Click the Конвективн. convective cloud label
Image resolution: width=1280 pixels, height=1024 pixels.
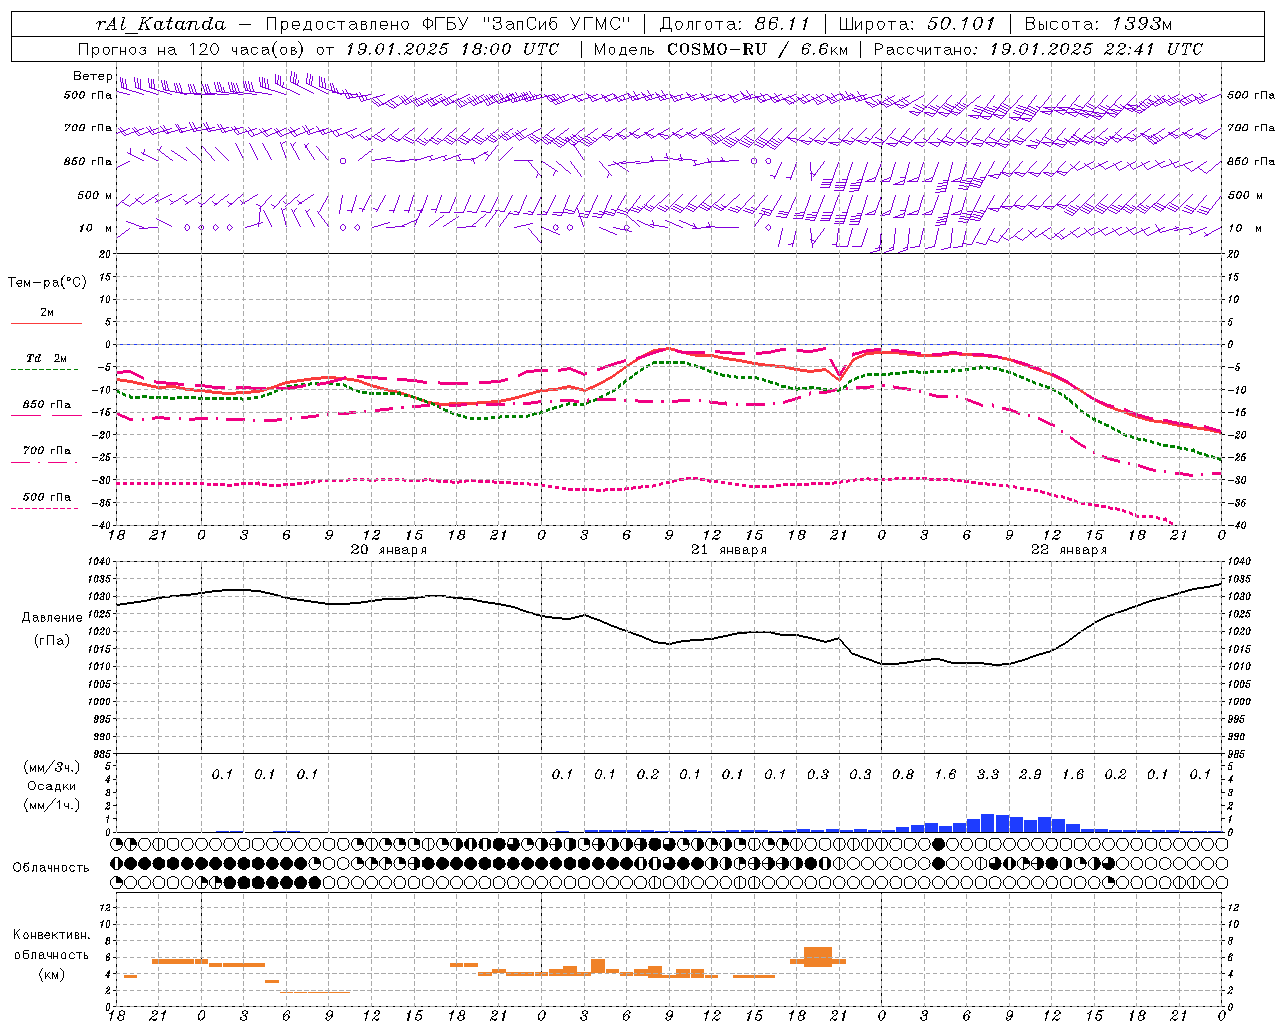pyautogui.click(x=52, y=935)
